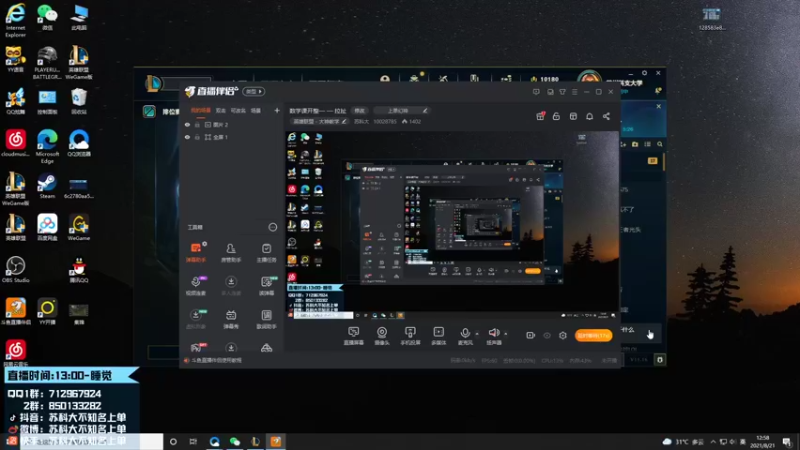
Task: Expand the microphone options arrow
Action: point(477,334)
